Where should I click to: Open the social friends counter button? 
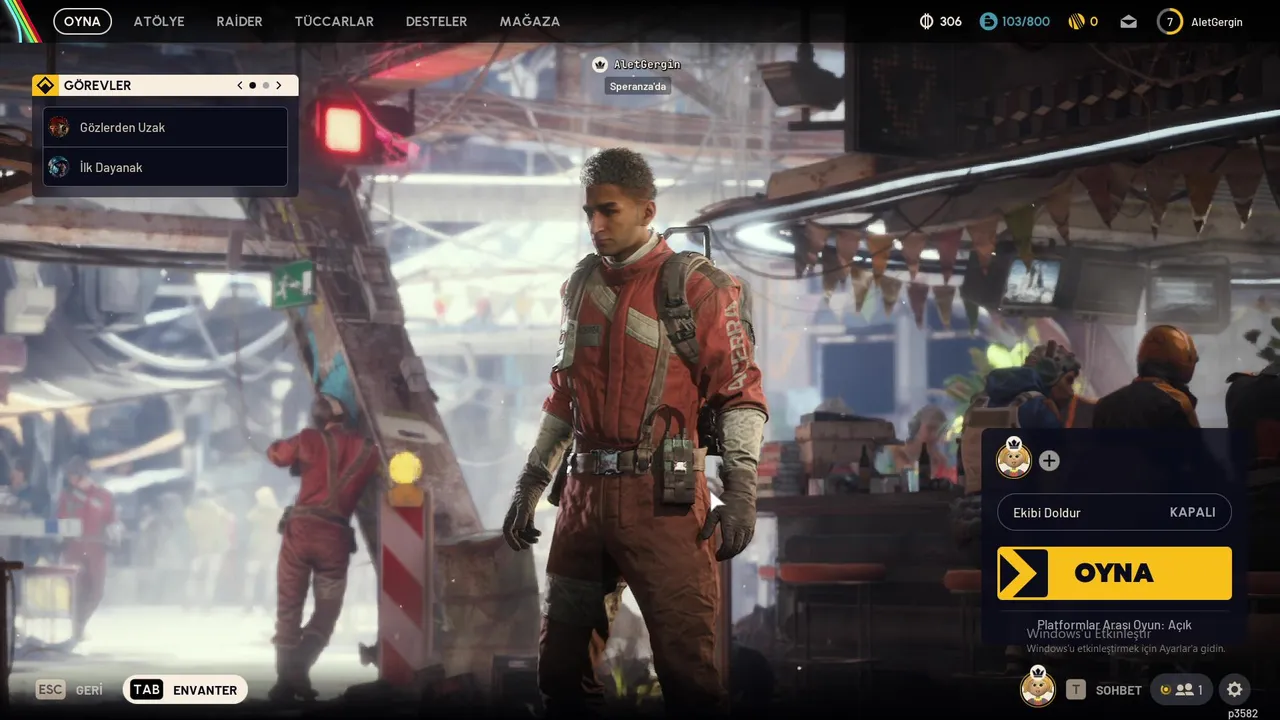[1181, 689]
